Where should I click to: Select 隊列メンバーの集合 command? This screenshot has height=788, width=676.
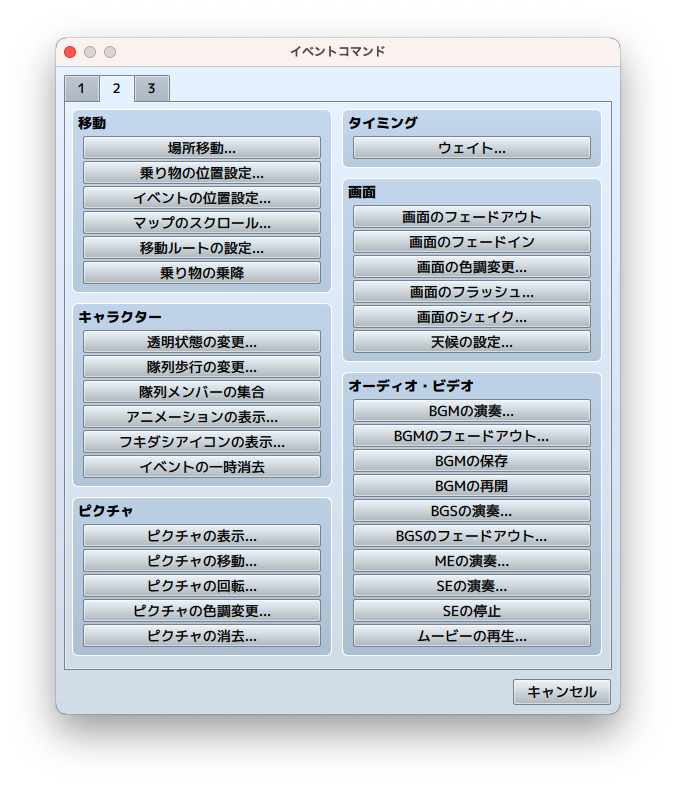pyautogui.click(x=202, y=392)
